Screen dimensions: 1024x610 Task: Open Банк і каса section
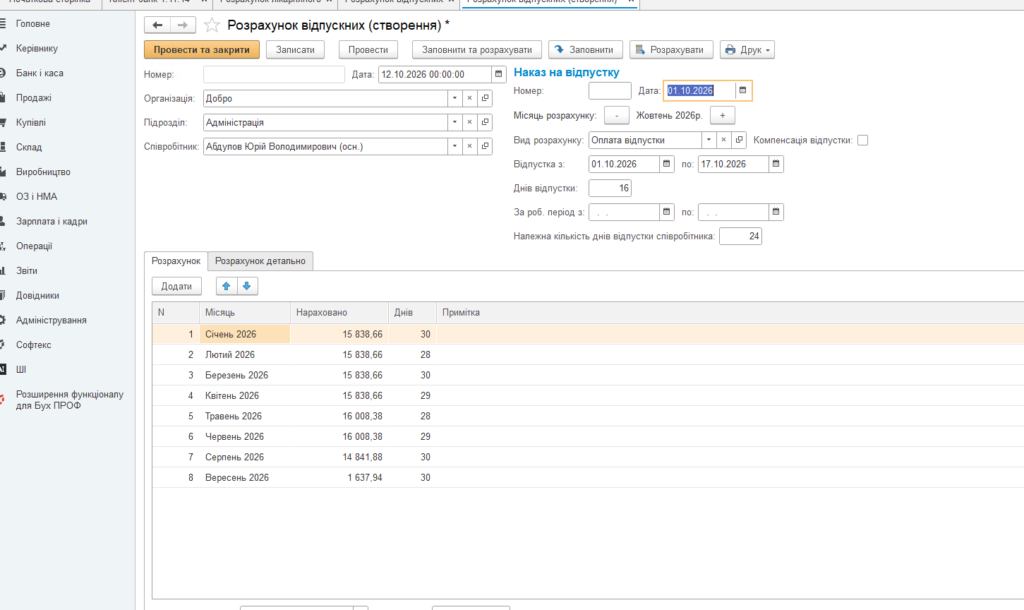[40, 73]
